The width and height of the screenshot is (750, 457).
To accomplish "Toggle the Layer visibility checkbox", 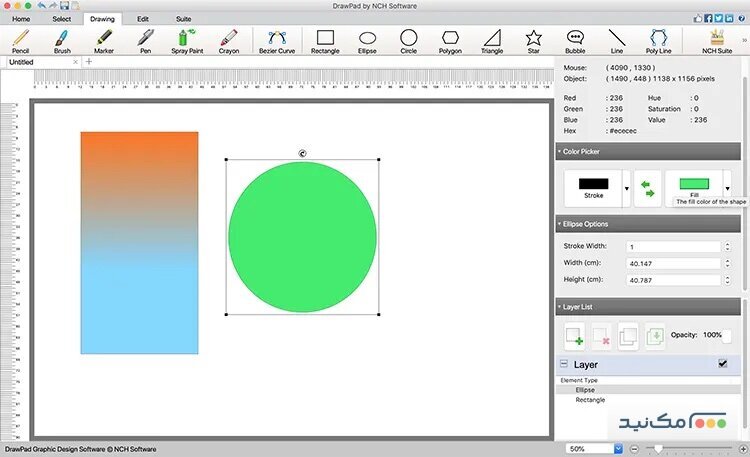I will [723, 364].
